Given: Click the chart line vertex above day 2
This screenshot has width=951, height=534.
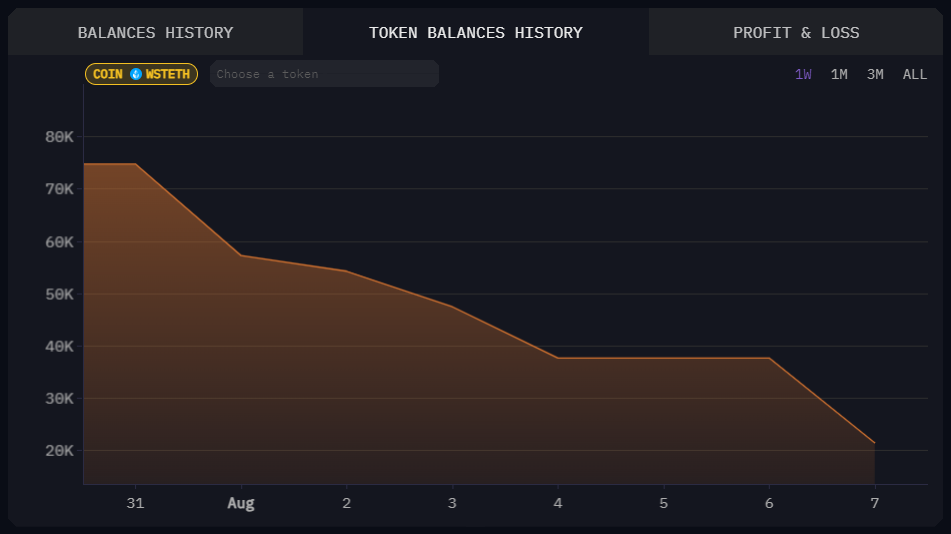Looking at the screenshot, I should [x=346, y=271].
